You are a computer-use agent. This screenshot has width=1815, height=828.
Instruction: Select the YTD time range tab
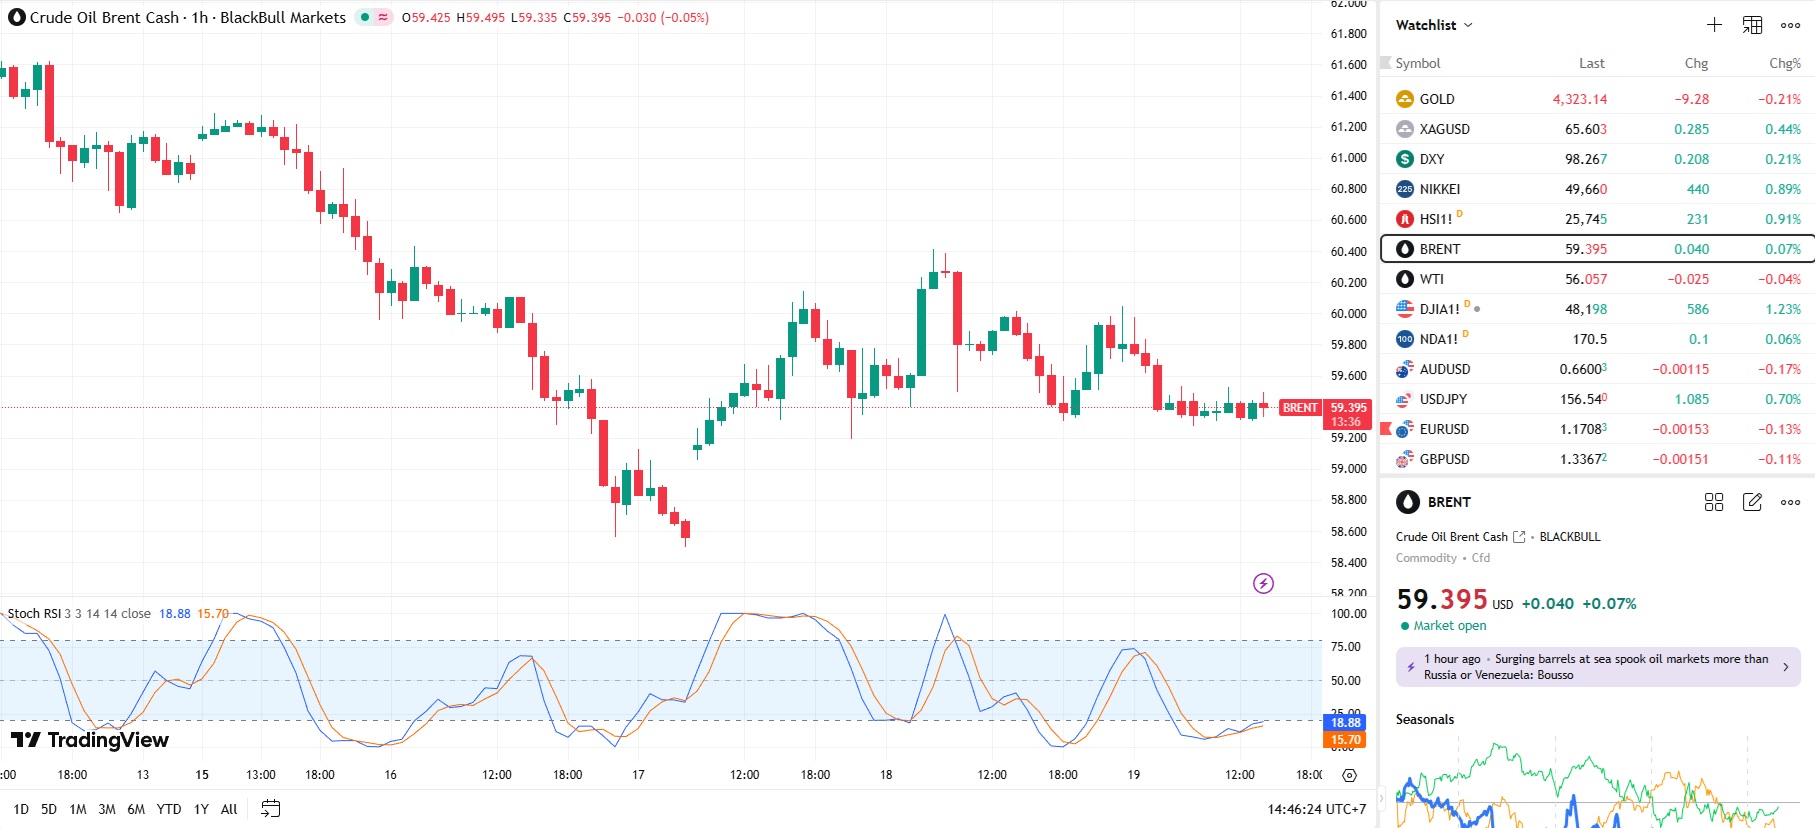tap(169, 809)
